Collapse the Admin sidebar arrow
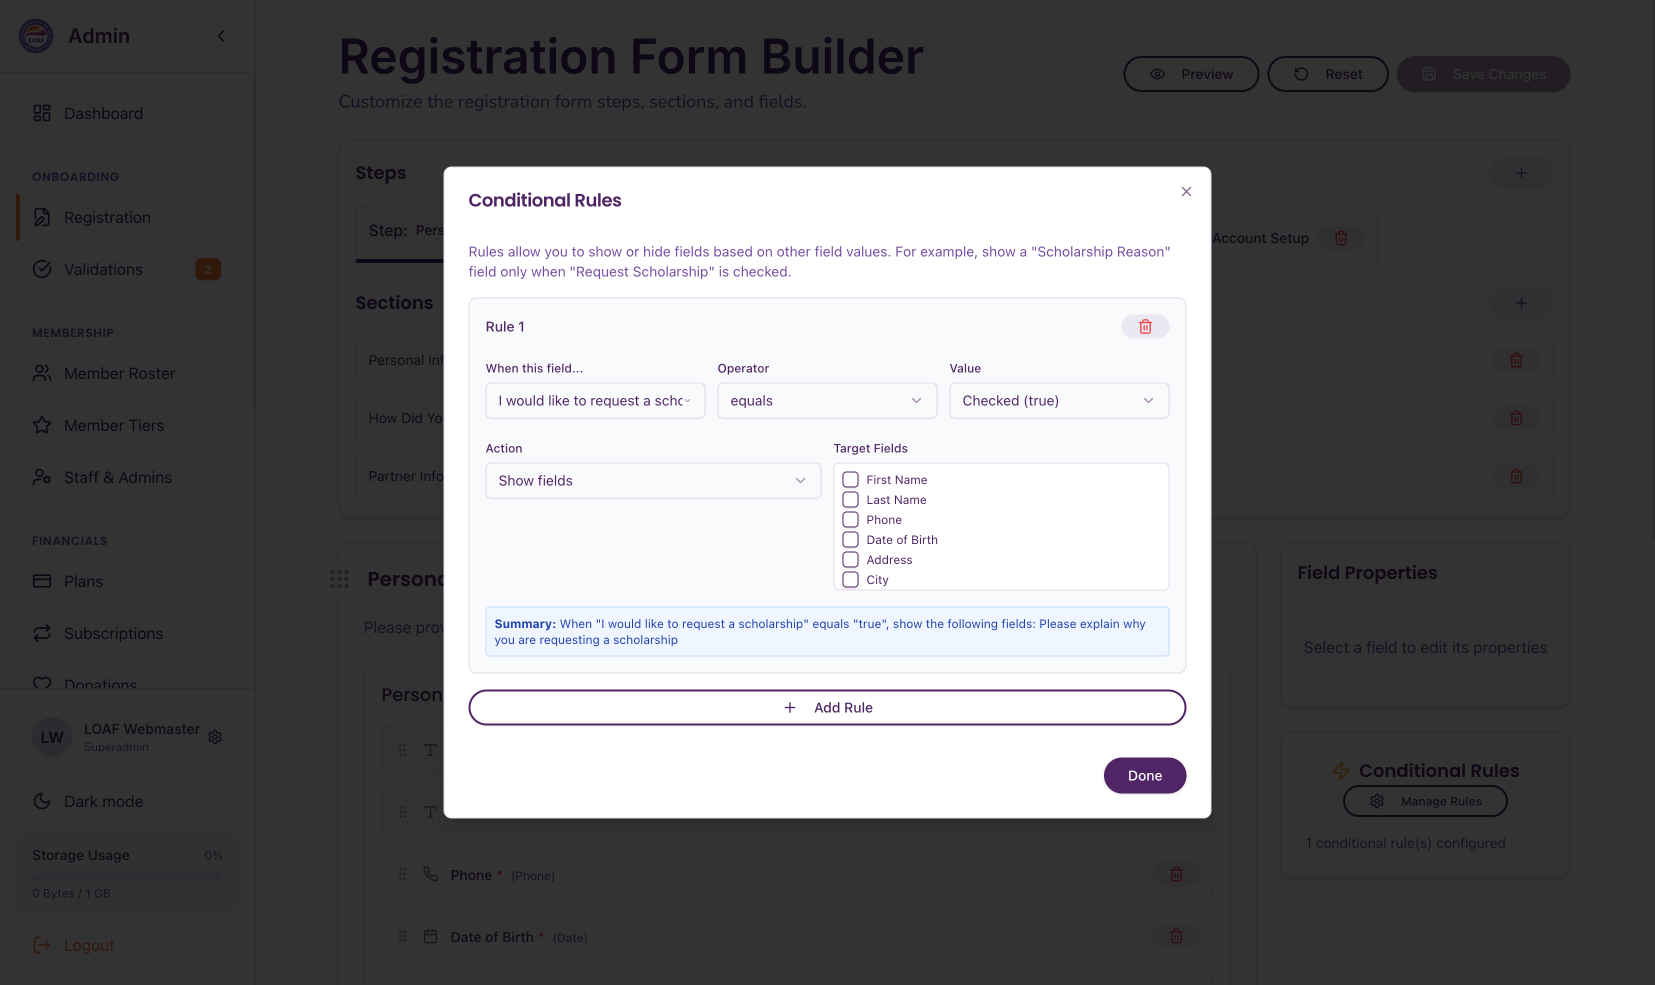Viewport: 1655px width, 985px height. click(221, 36)
